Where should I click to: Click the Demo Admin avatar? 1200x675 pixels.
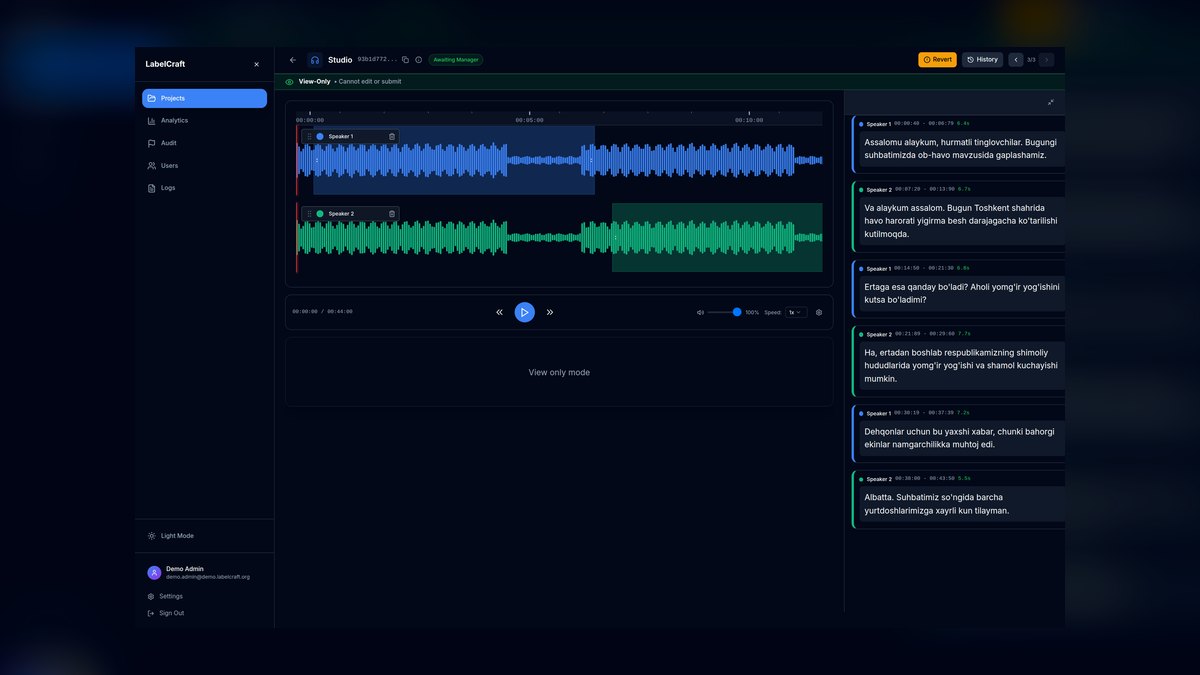154,573
